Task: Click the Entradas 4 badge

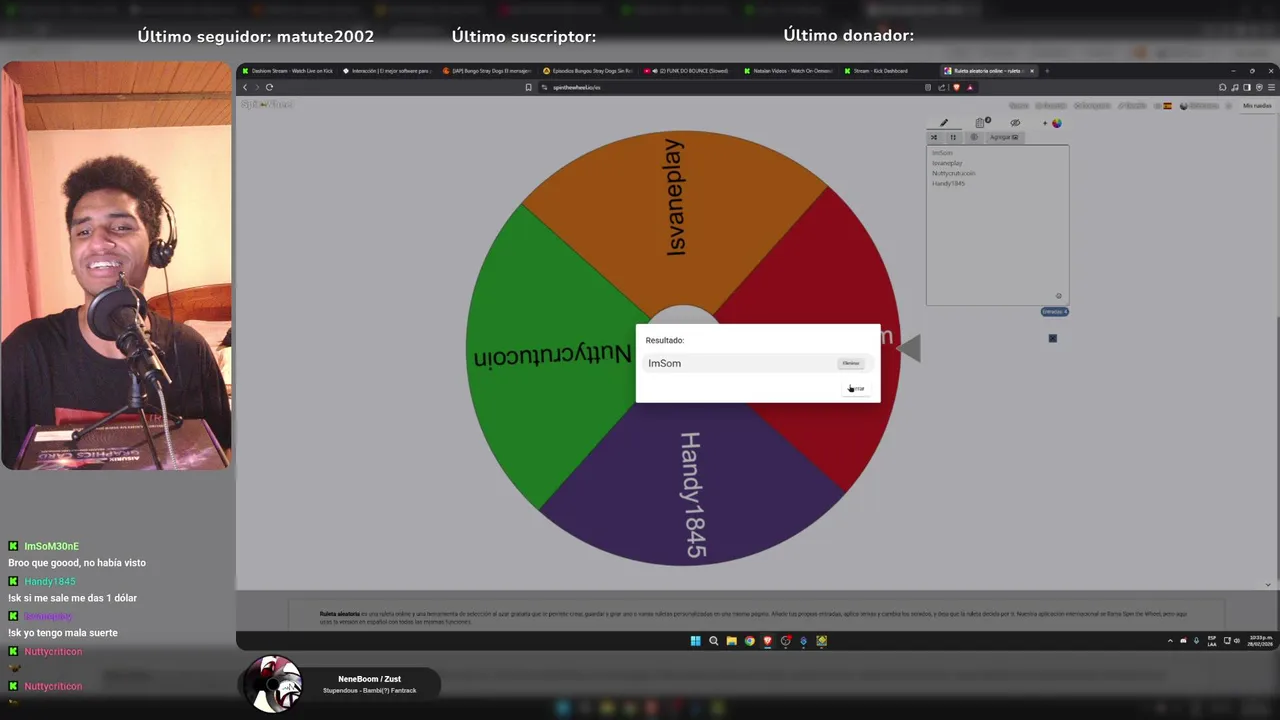Action: pyautogui.click(x=1055, y=312)
